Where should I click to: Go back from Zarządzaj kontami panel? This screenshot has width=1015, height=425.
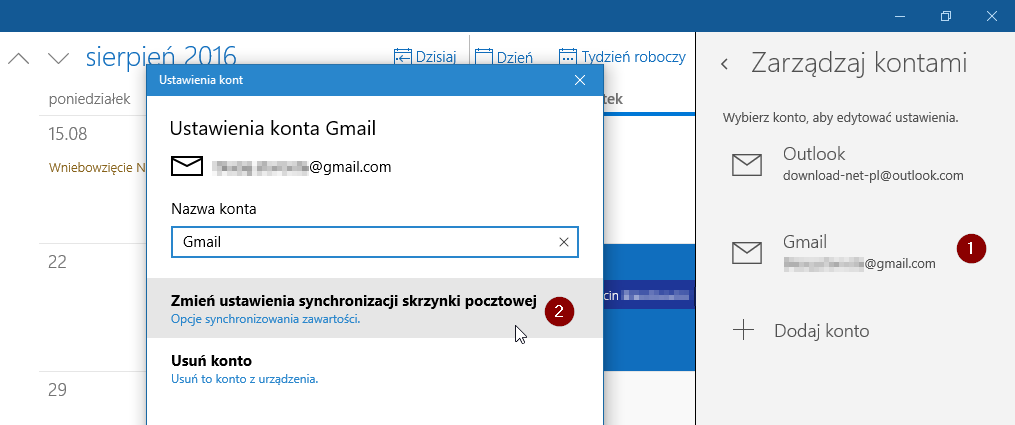click(724, 63)
